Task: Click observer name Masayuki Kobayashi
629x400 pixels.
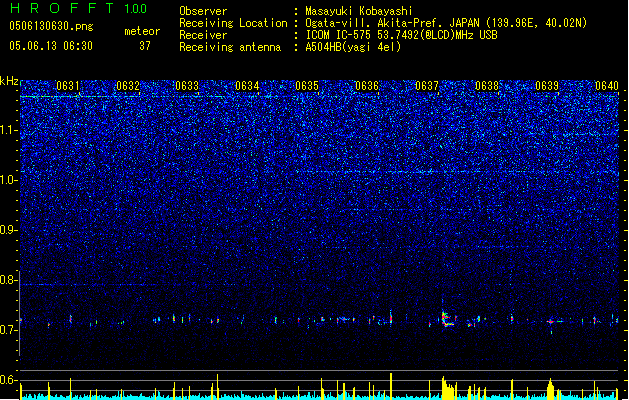Action: pyautogui.click(x=359, y=11)
